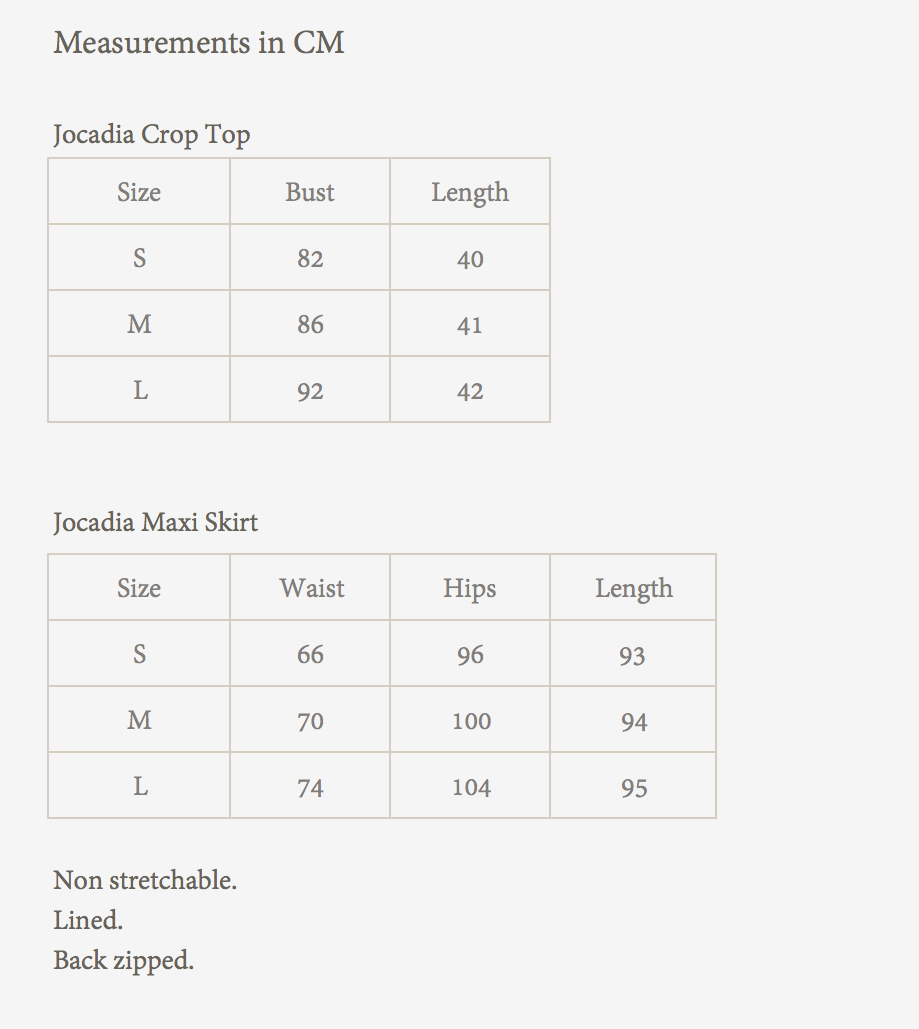
Task: Click the Crop Top Length column header
Action: [470, 192]
